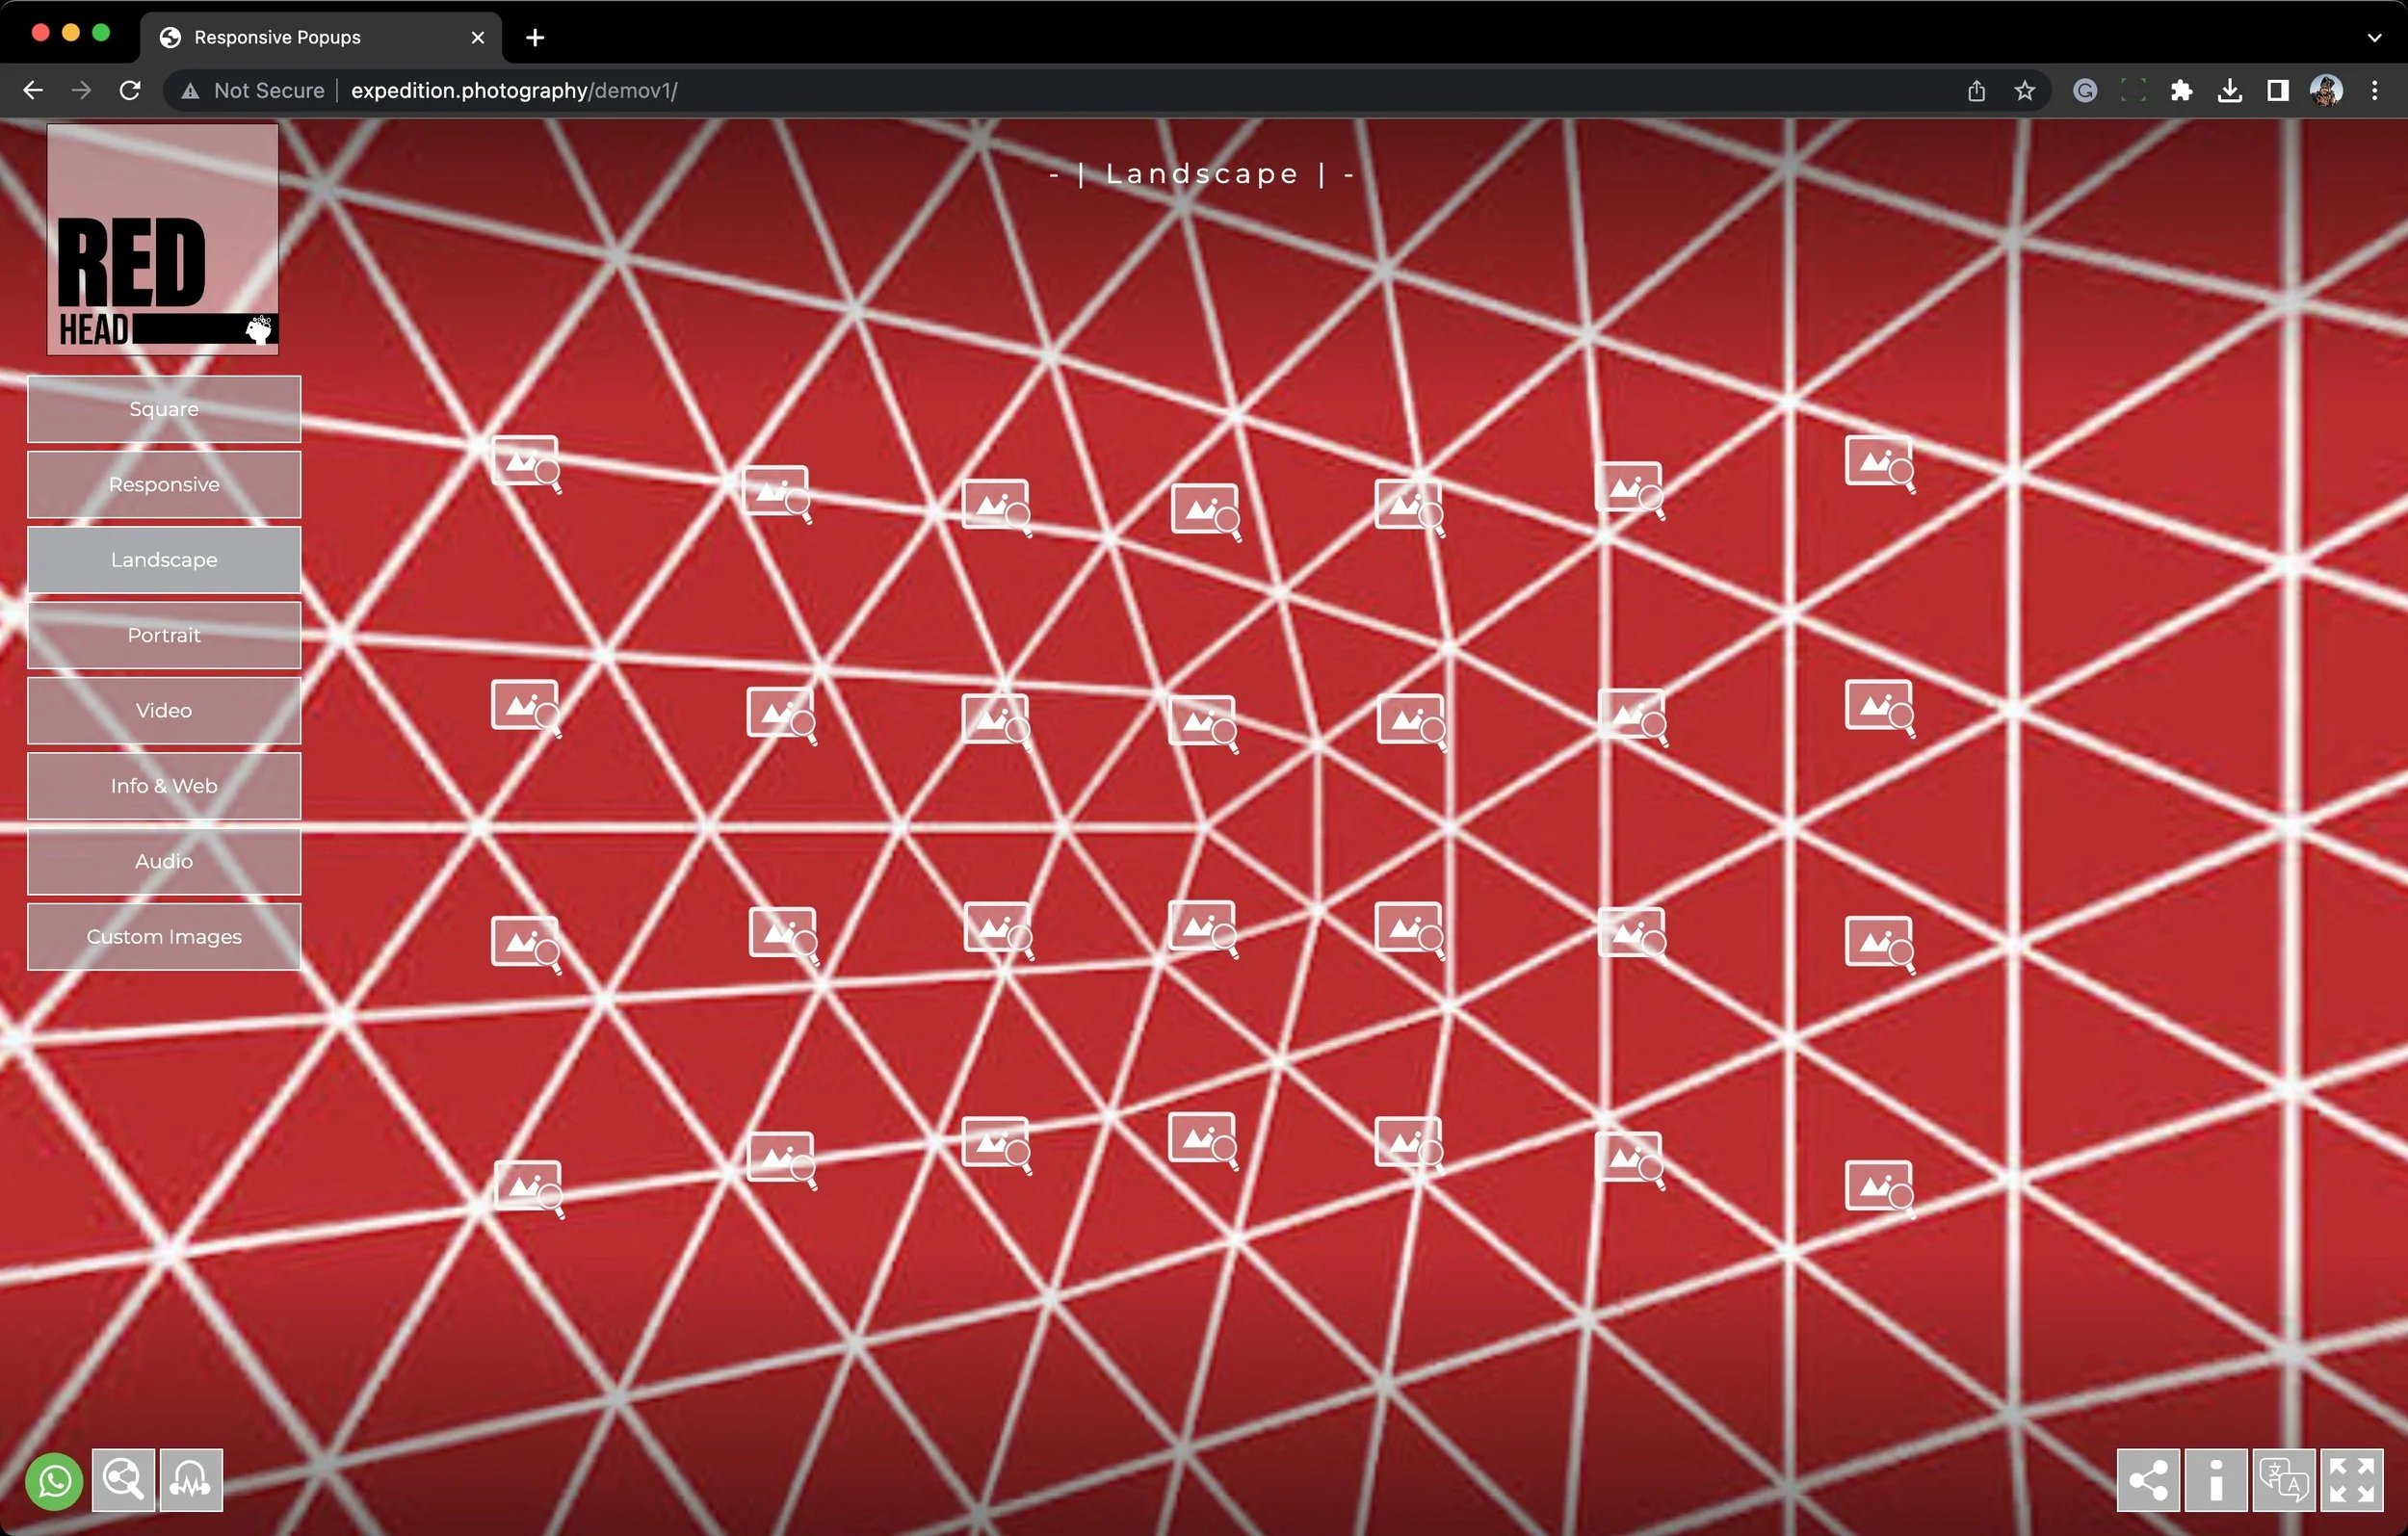Toggle the headphones audio icon
The width and height of the screenshot is (2408, 1536).
[x=191, y=1480]
